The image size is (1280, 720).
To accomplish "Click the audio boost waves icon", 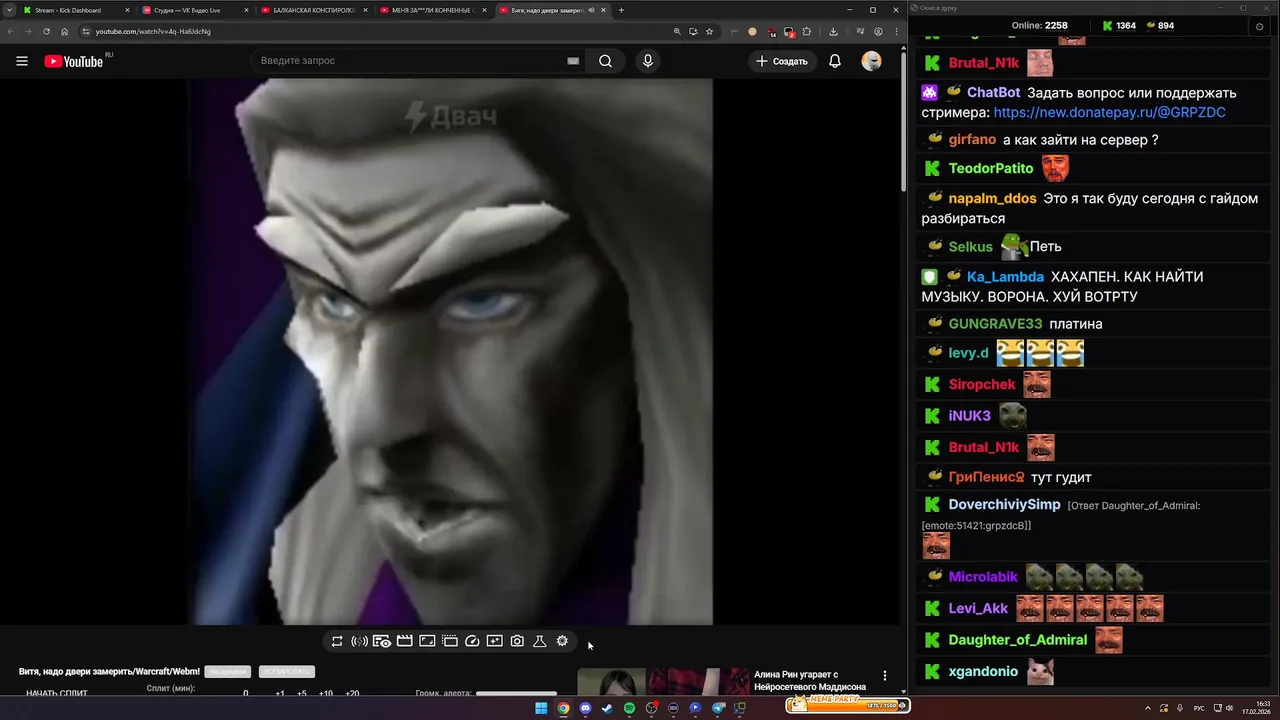I will pyautogui.click(x=359, y=641).
